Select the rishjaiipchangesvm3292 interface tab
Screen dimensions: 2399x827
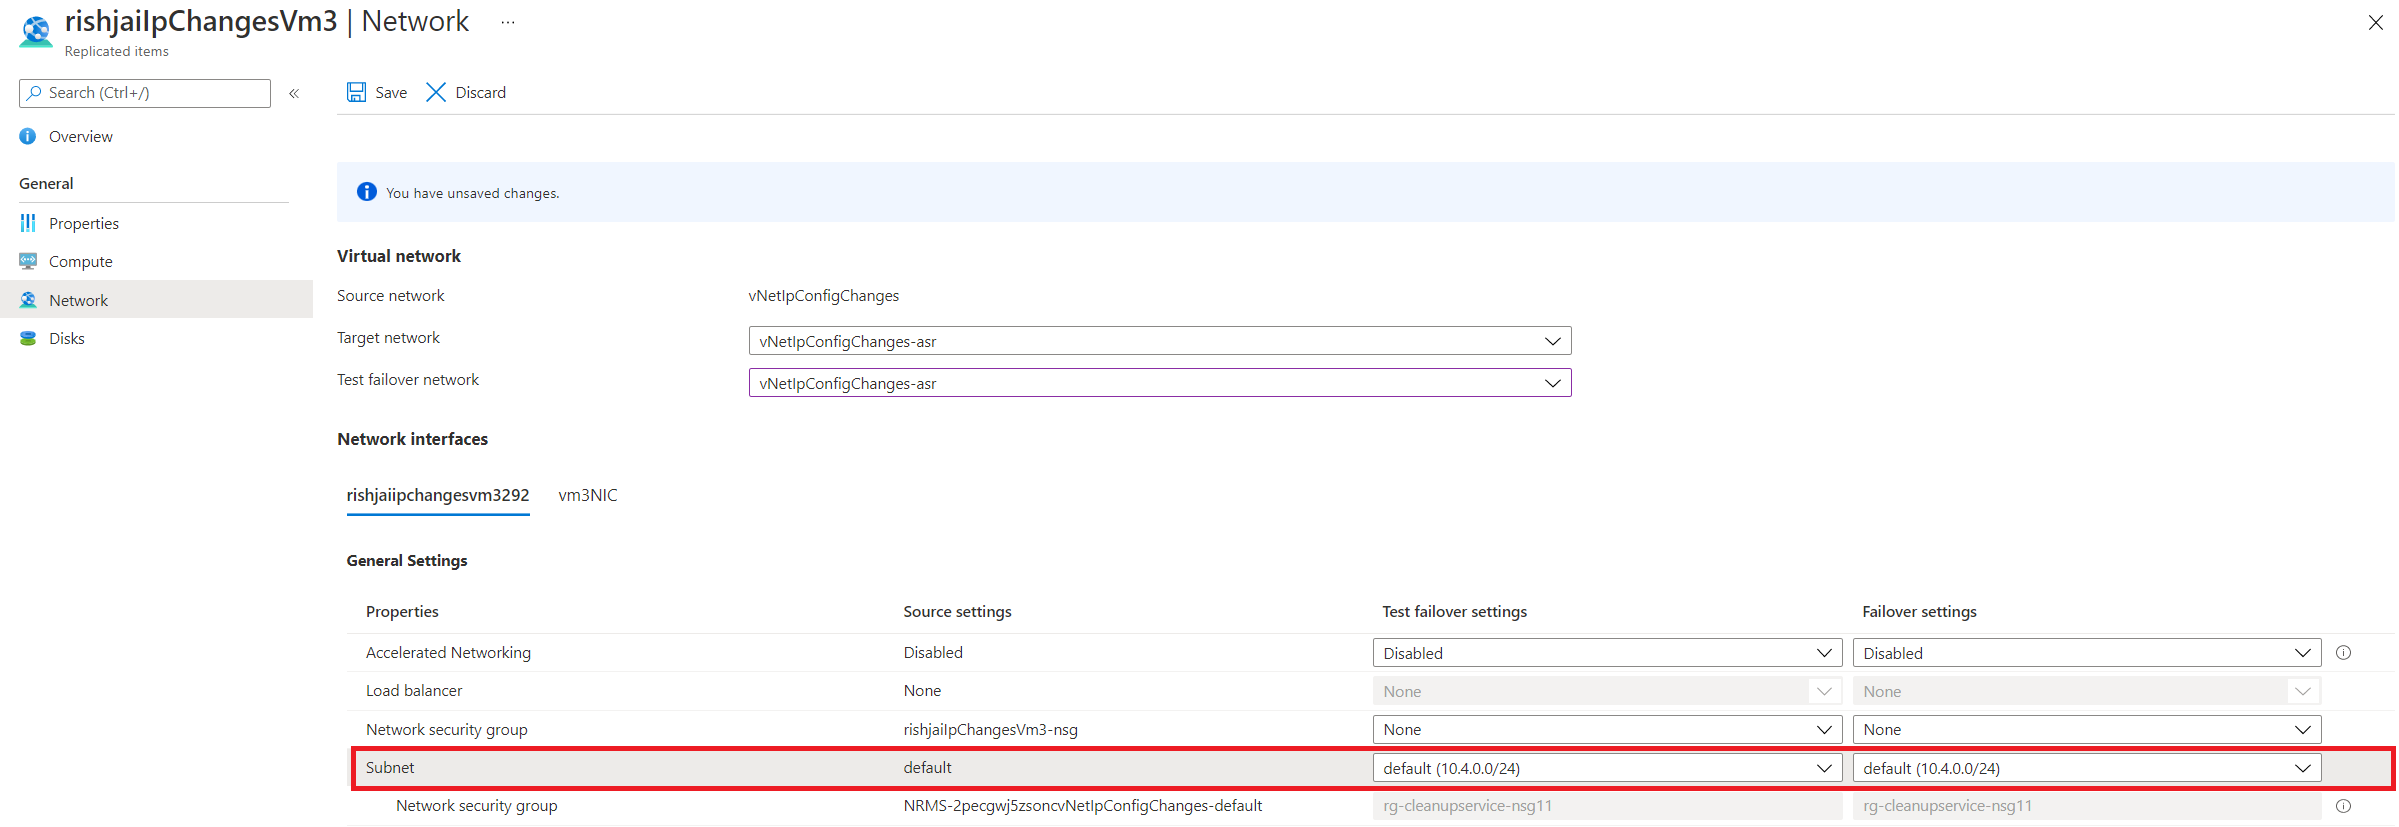438,495
